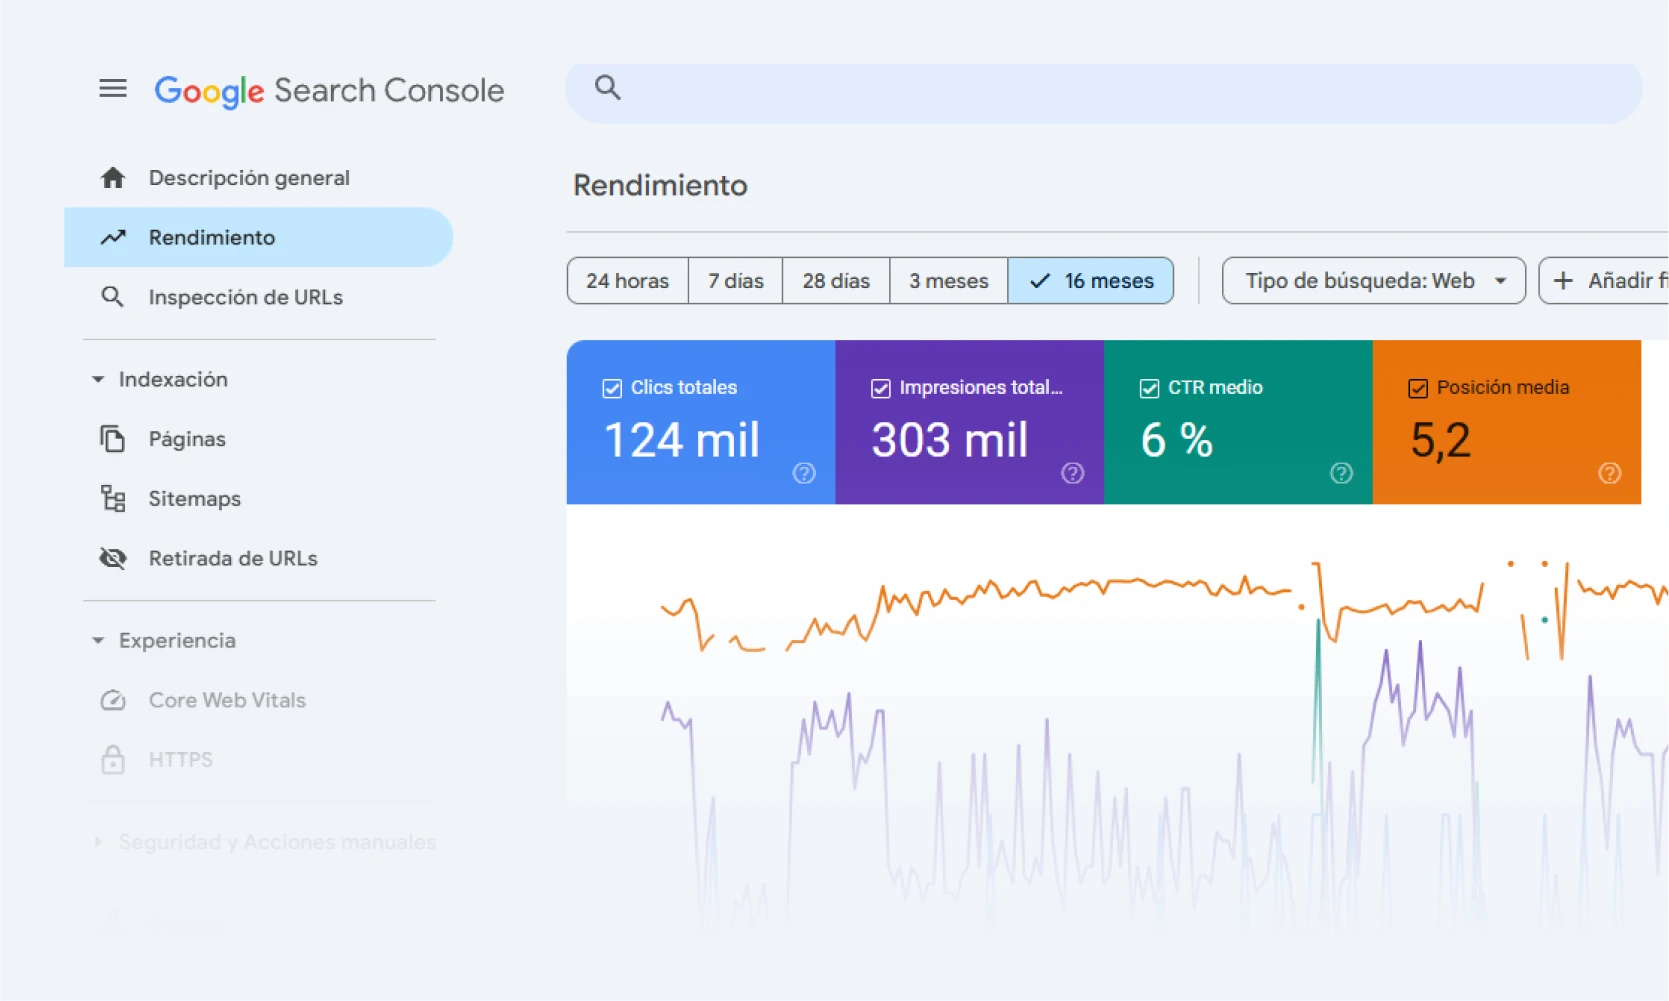
Task: Click the home icon for Descripción general
Action: [x=113, y=178]
